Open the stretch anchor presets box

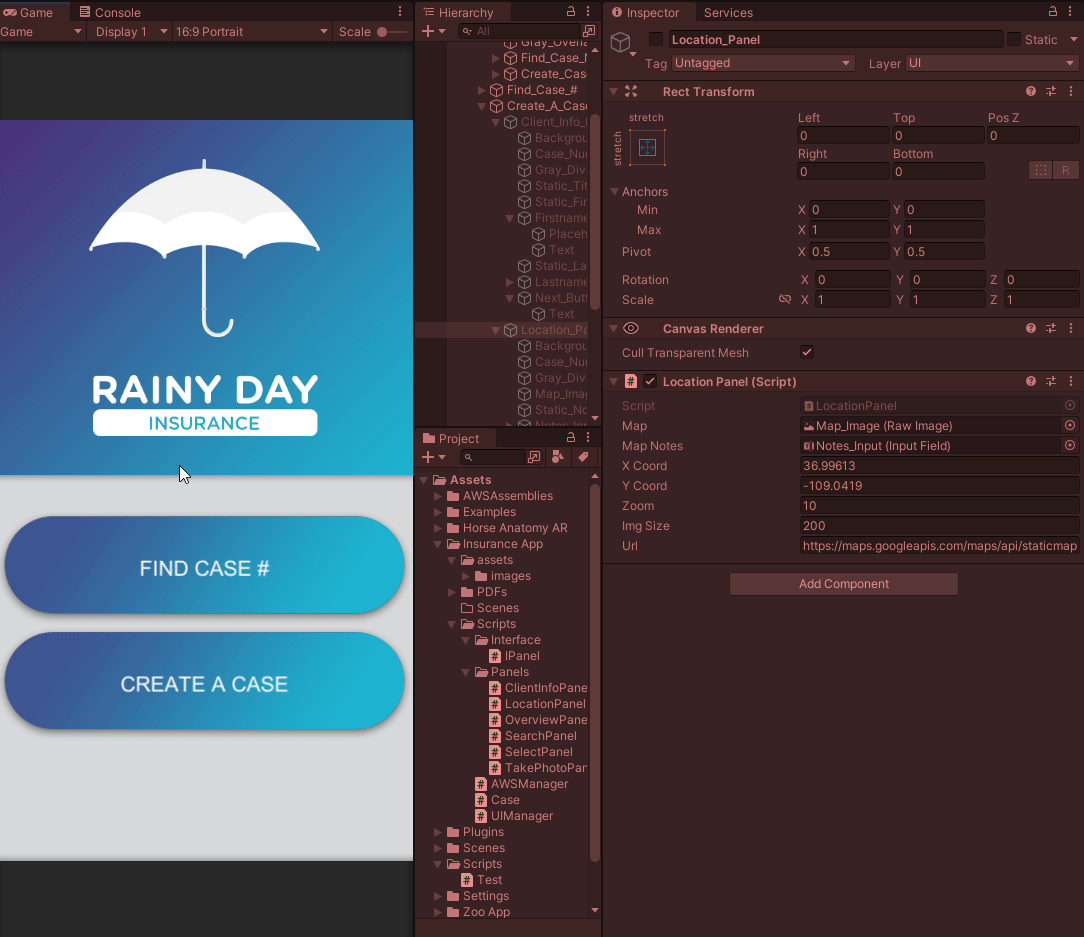coord(648,147)
